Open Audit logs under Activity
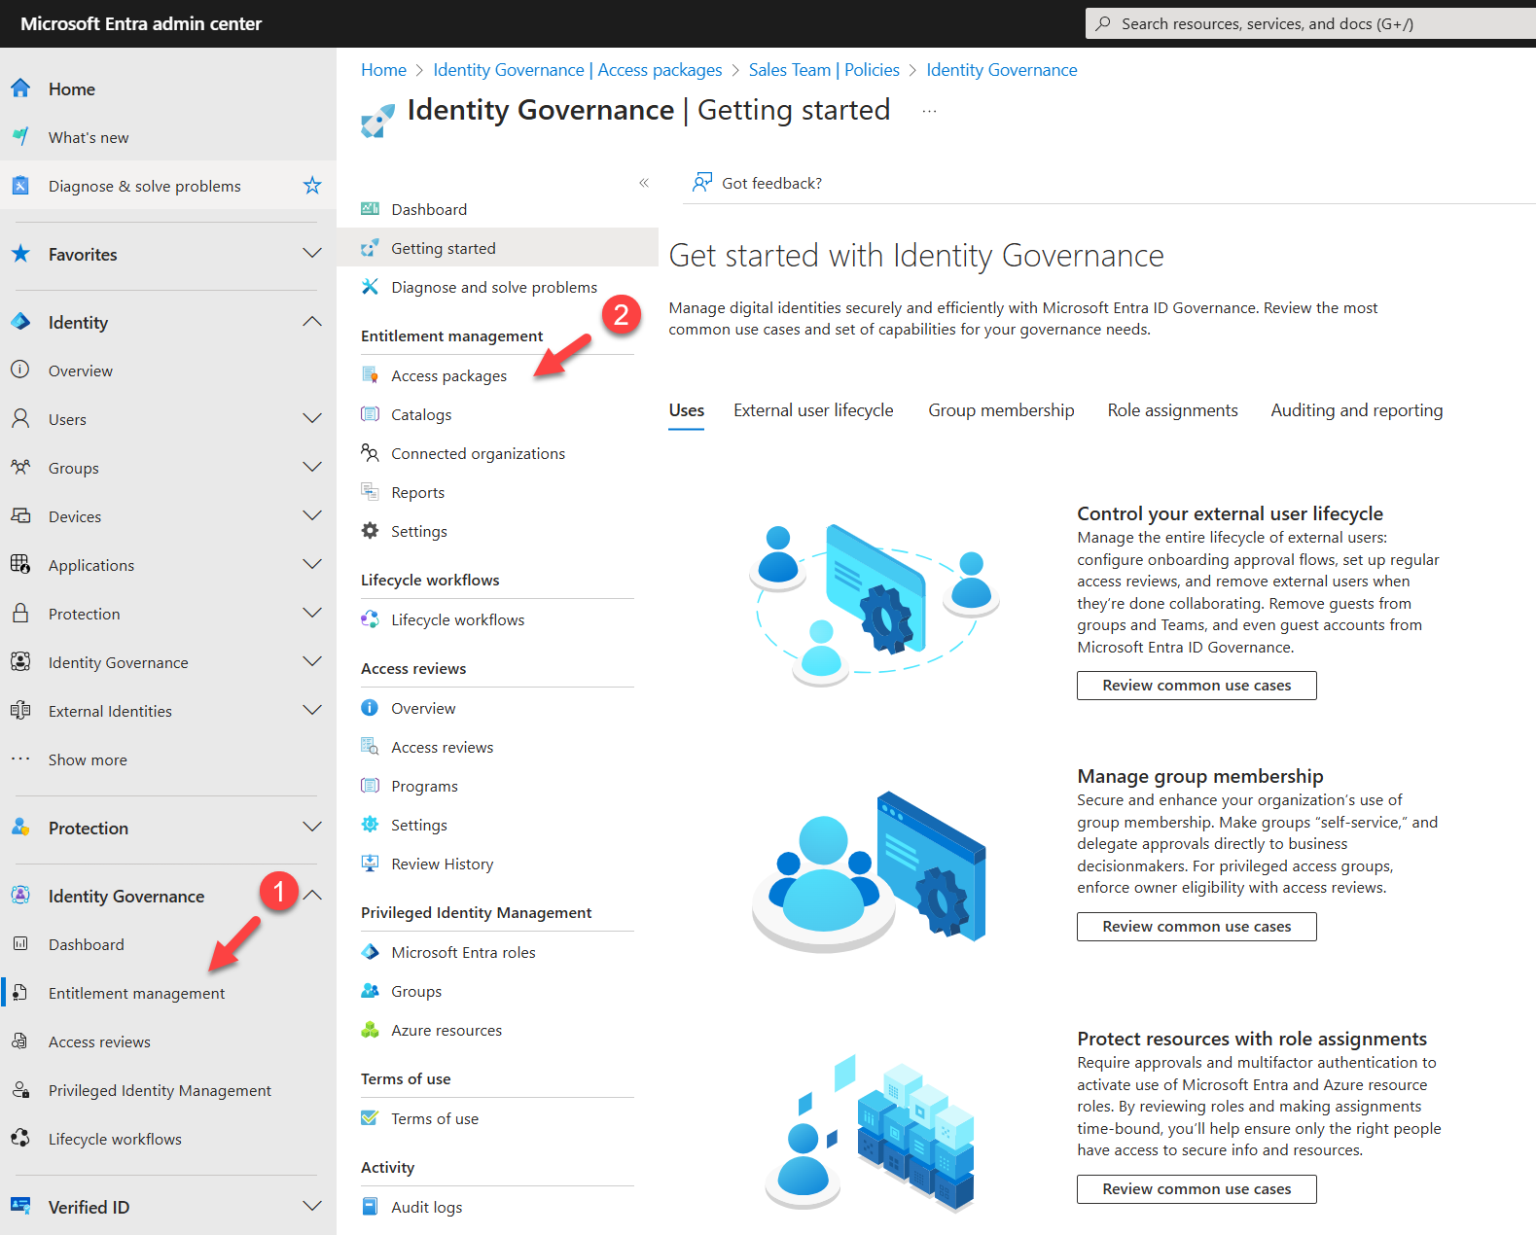1536x1235 pixels. pos(426,1207)
